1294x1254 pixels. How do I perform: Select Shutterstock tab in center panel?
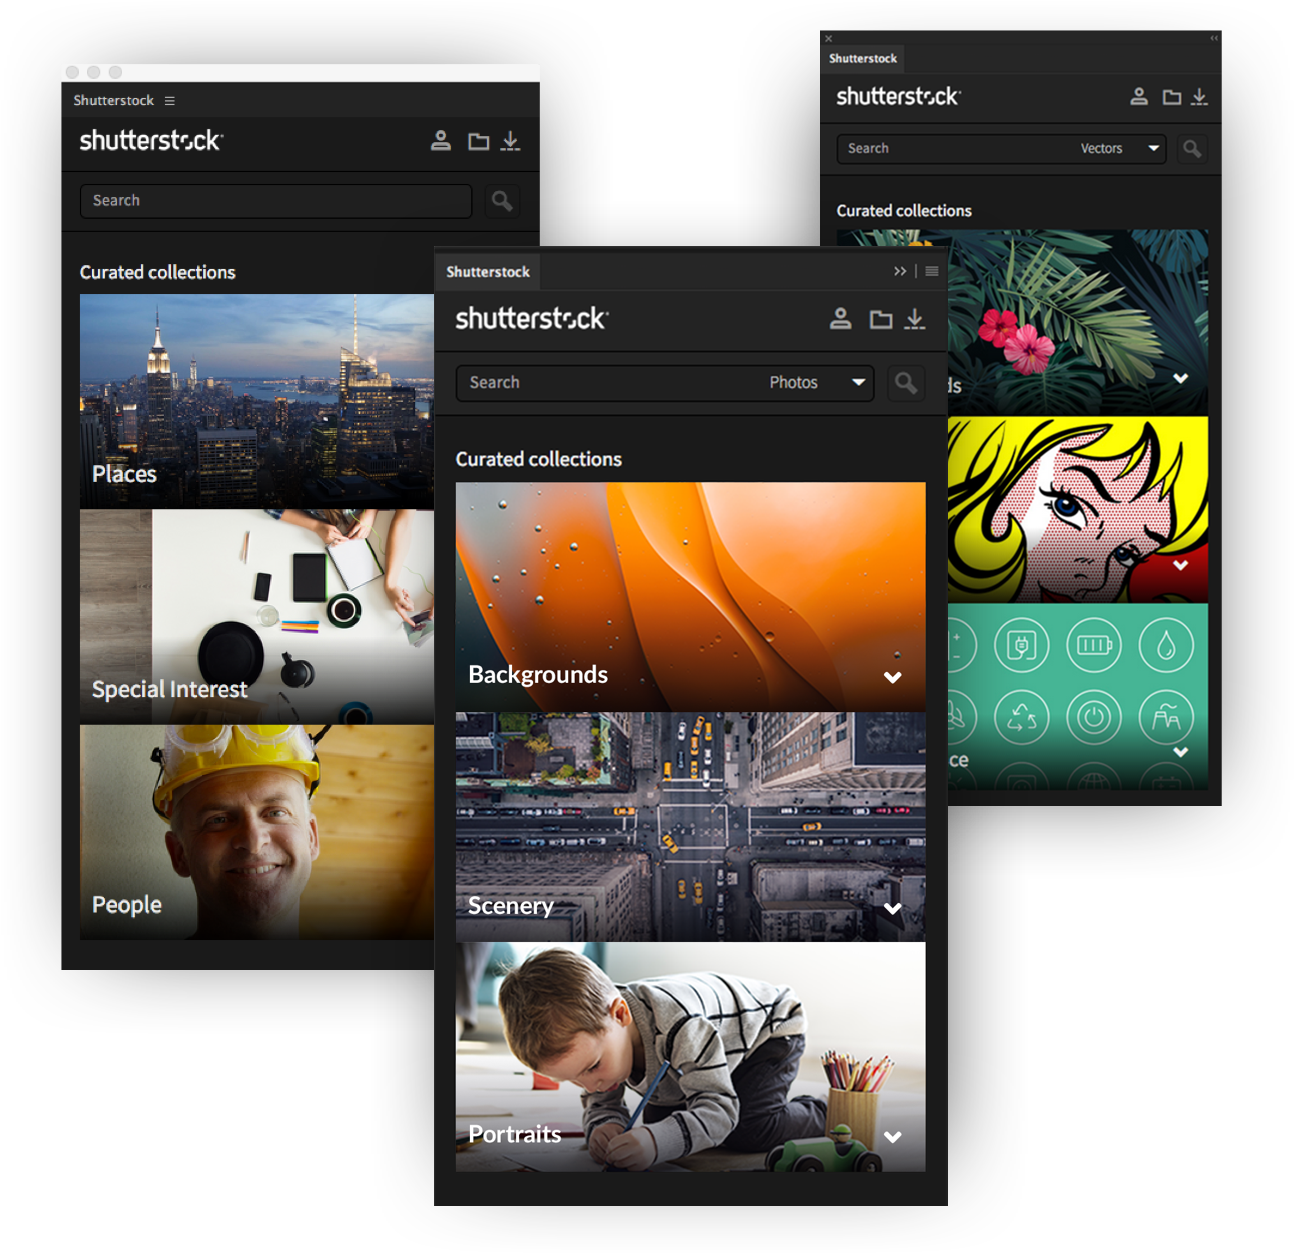[x=488, y=272]
